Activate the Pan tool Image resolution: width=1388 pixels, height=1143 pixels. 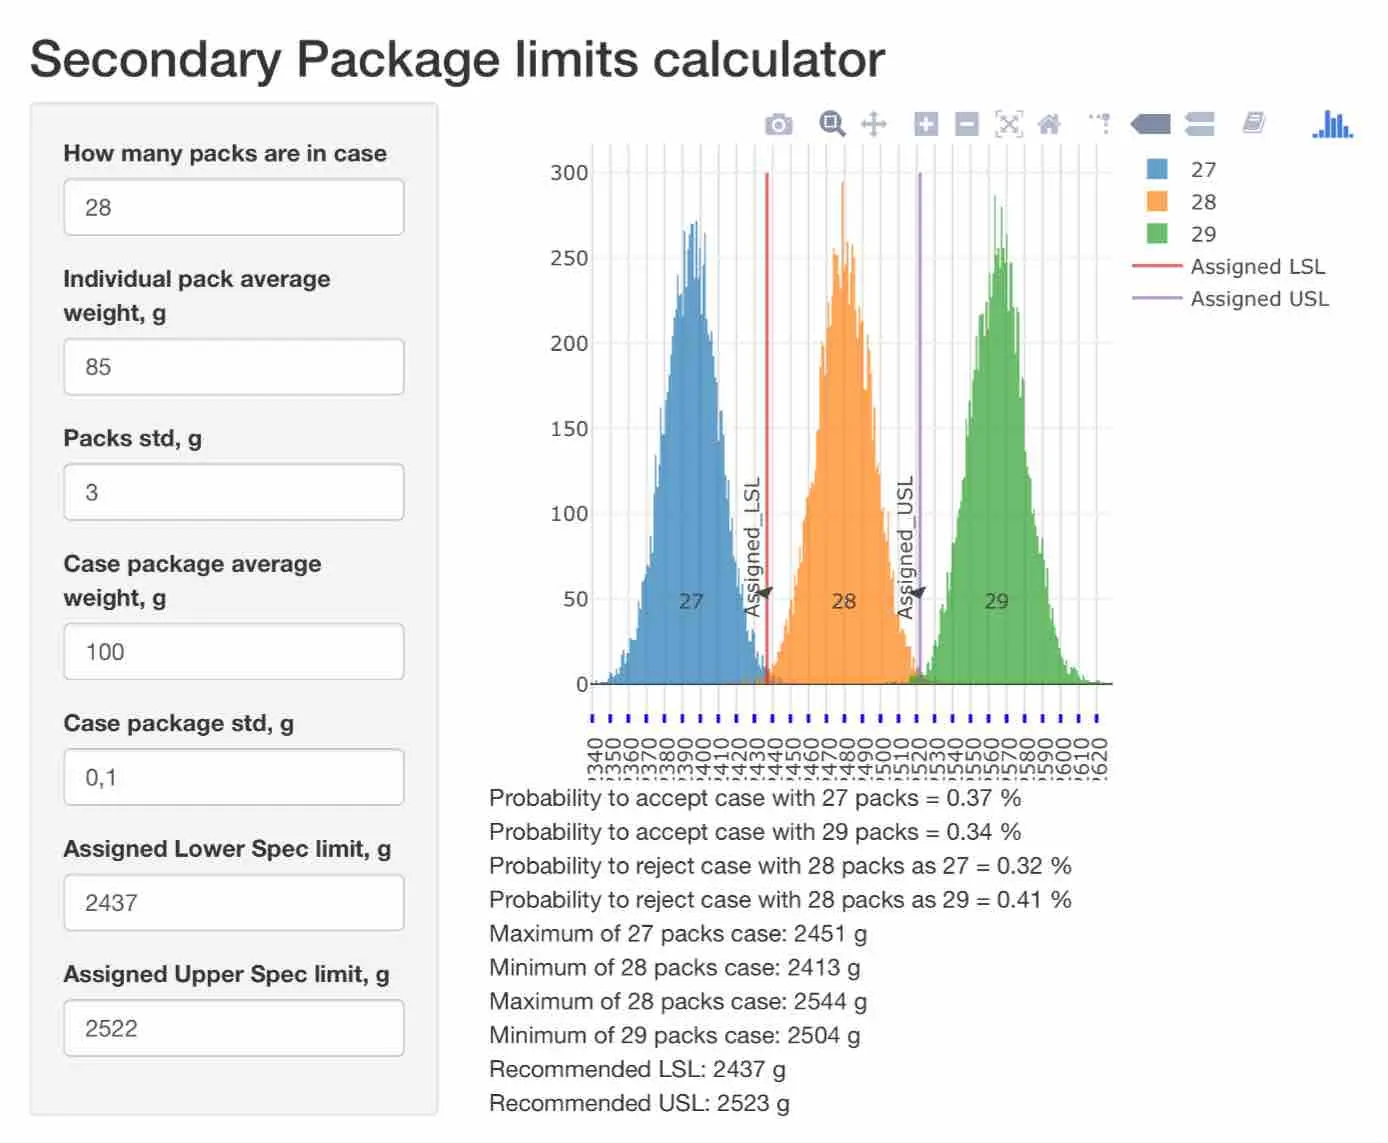[x=873, y=124]
